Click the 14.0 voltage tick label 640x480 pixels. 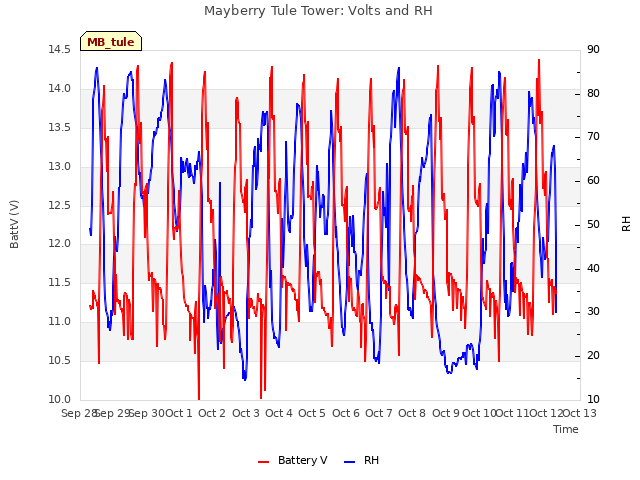coord(60,89)
